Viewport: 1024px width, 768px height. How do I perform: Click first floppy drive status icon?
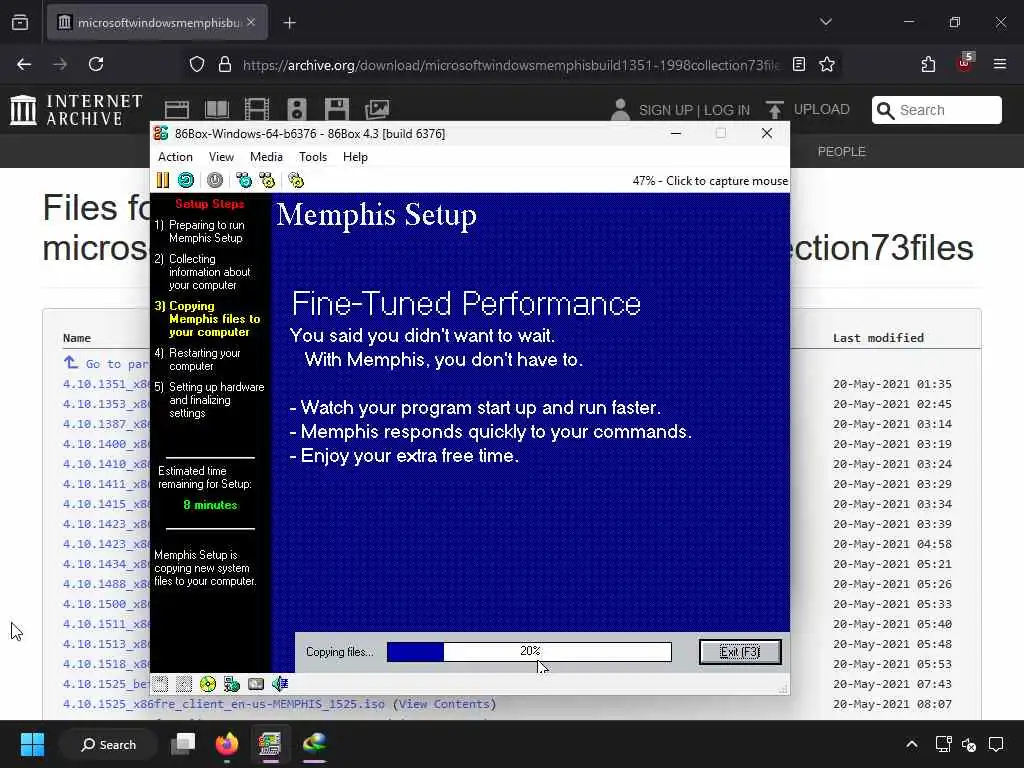(160, 684)
